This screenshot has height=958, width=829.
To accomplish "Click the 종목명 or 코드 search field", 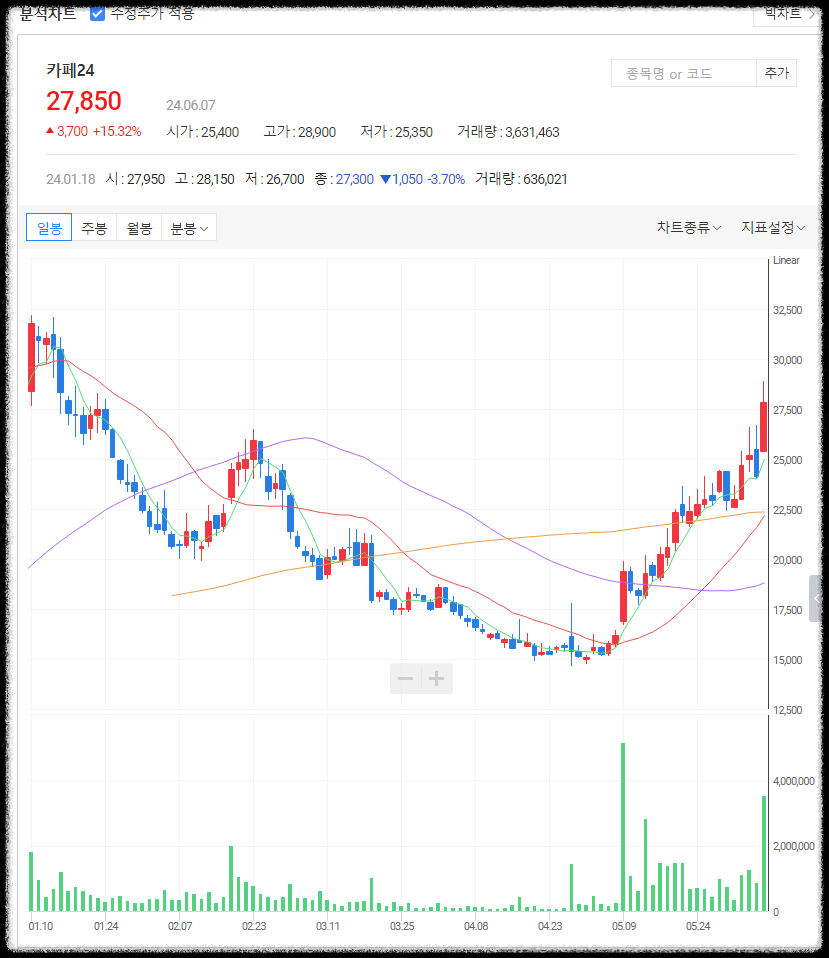I will [x=684, y=73].
